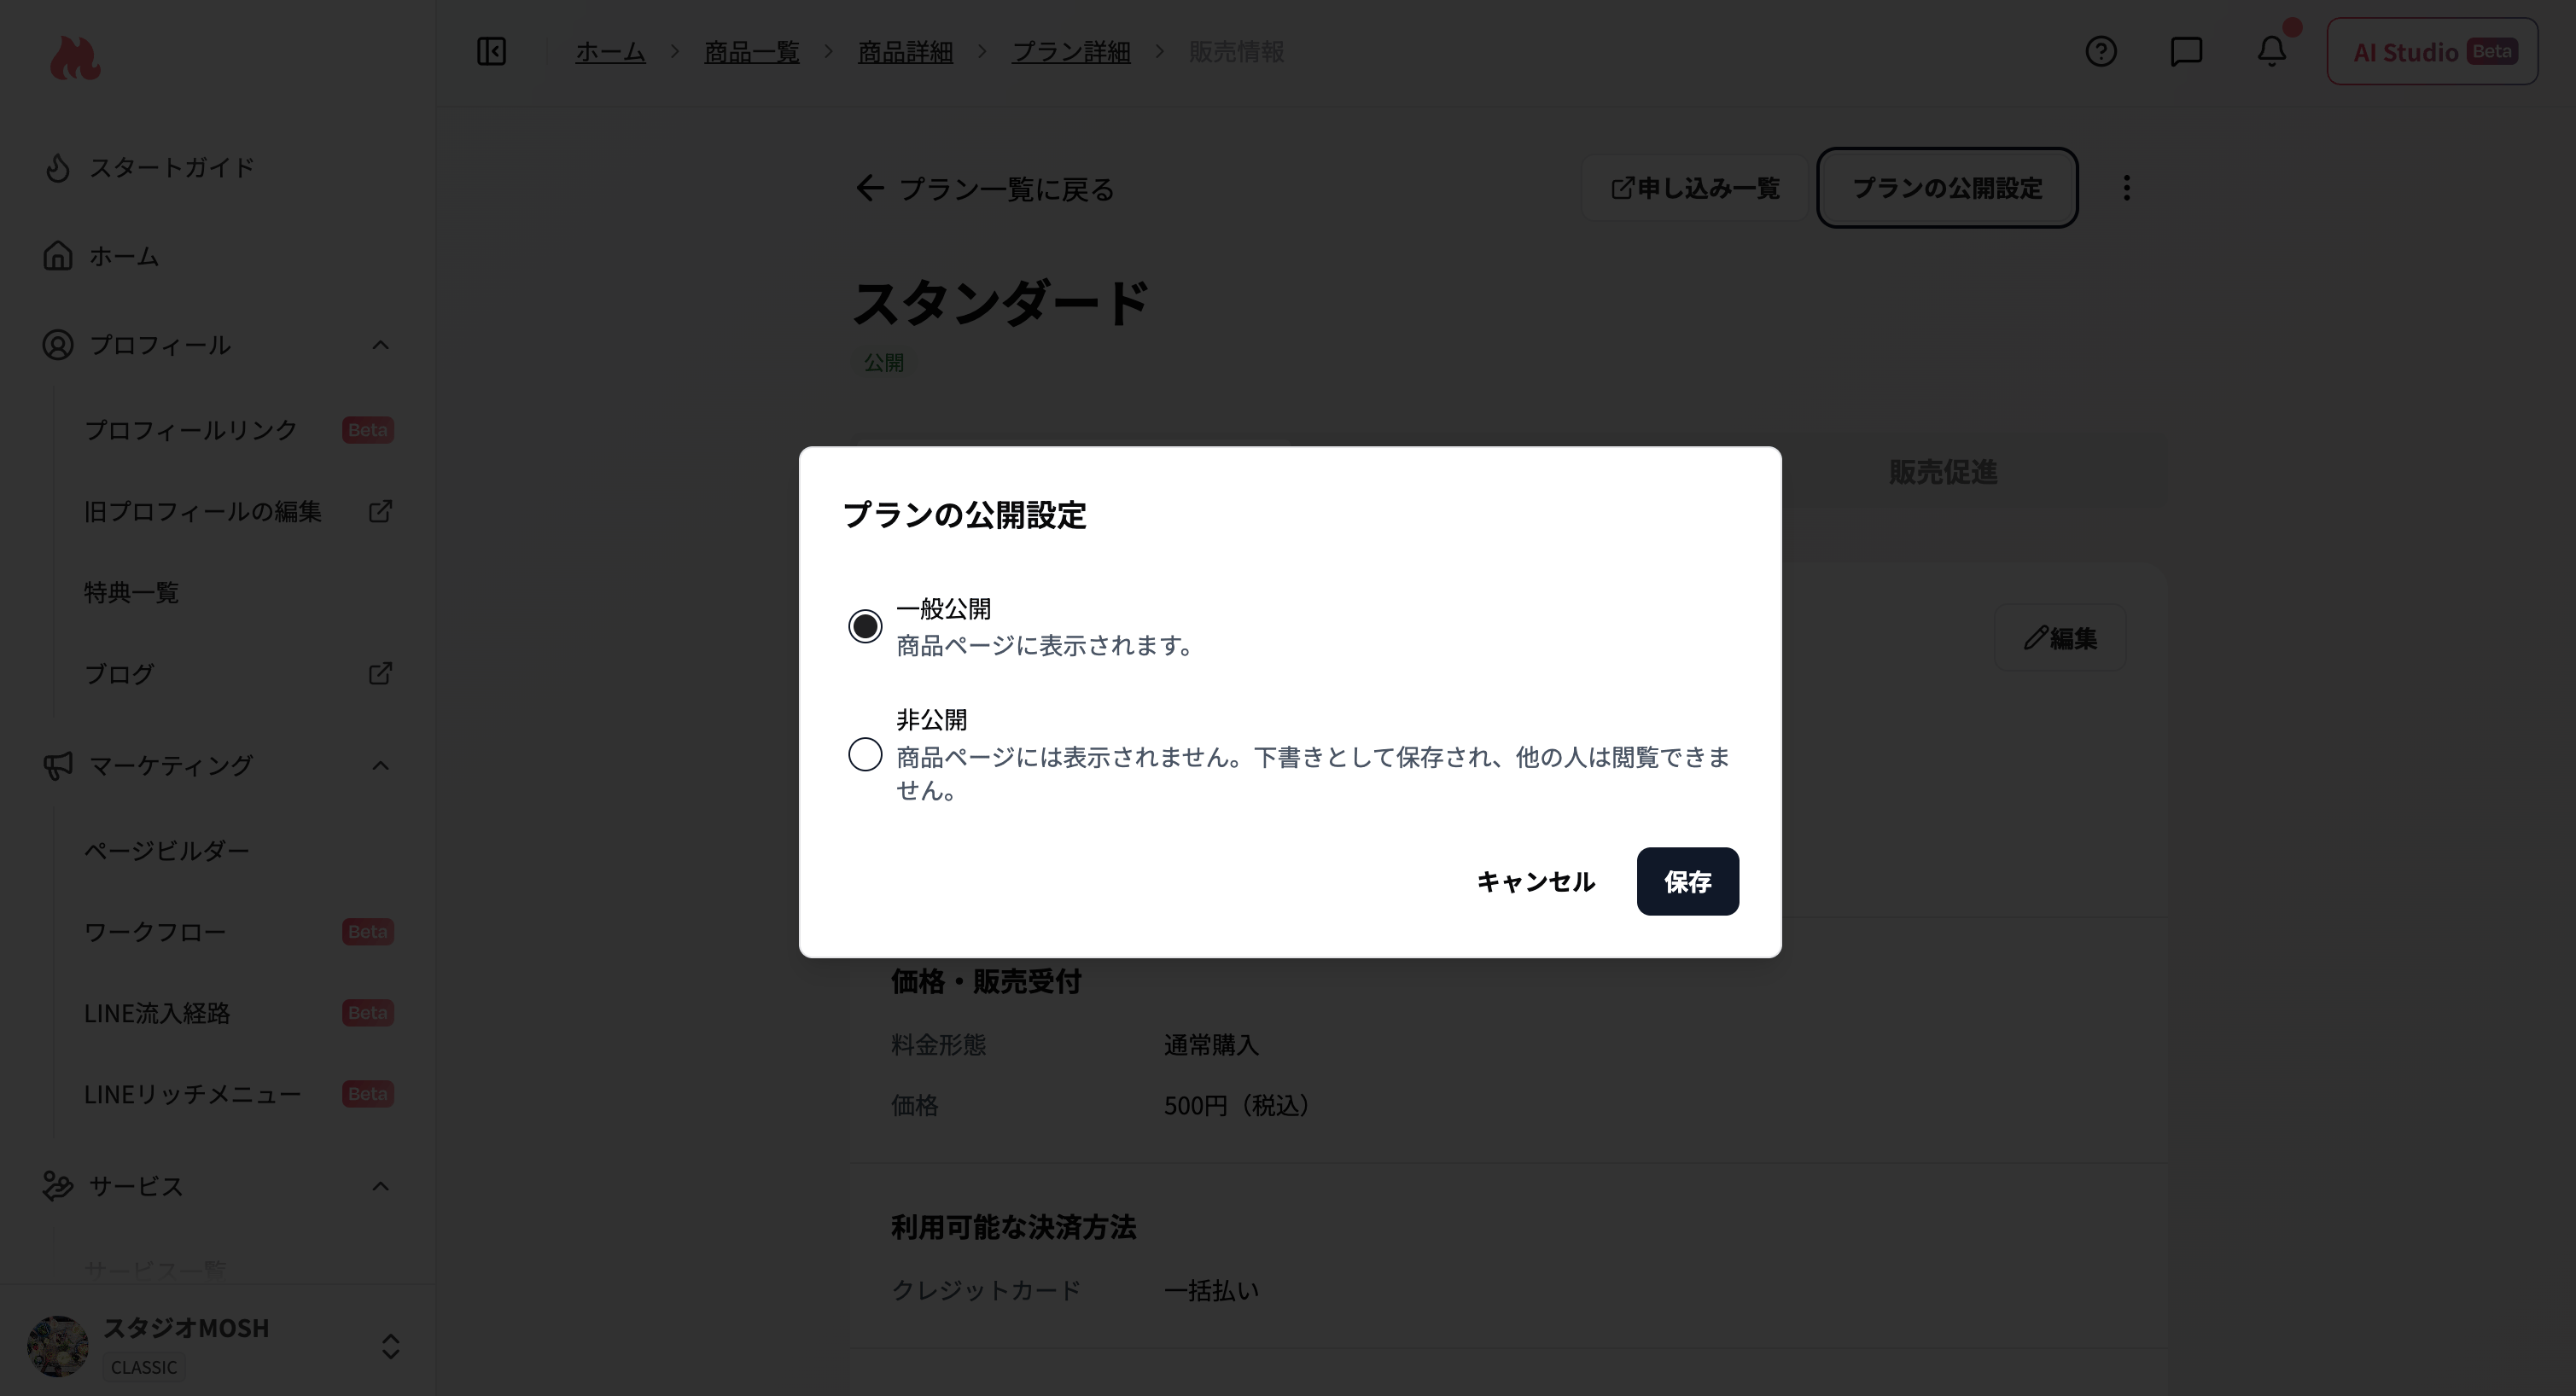This screenshot has width=2576, height=1396.
Task: Click the three-dot more options icon
Action: pos(2127,188)
